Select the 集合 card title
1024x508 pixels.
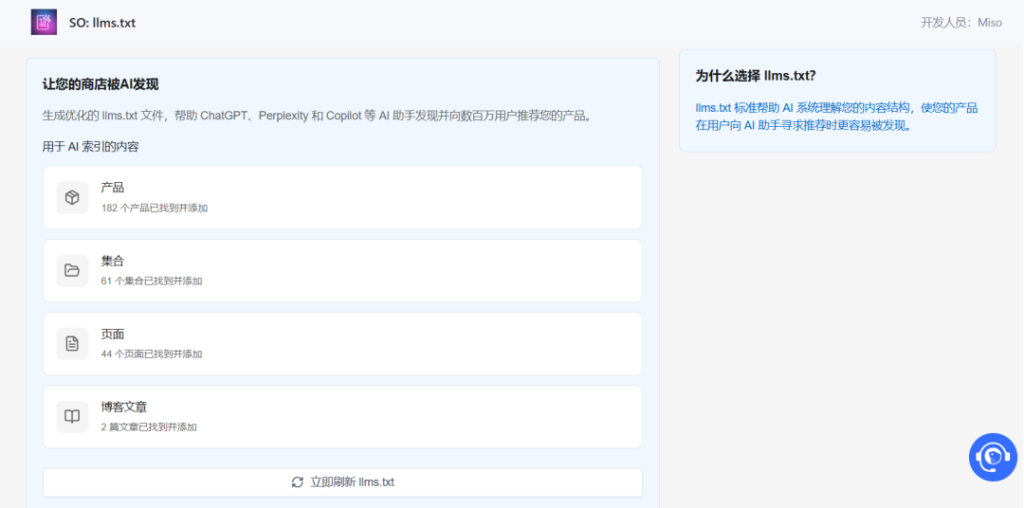pos(112,261)
